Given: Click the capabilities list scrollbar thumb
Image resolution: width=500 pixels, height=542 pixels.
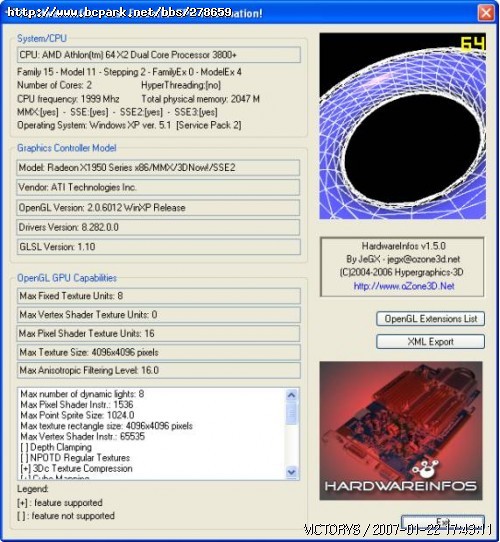Looking at the screenshot, I should [x=291, y=412].
